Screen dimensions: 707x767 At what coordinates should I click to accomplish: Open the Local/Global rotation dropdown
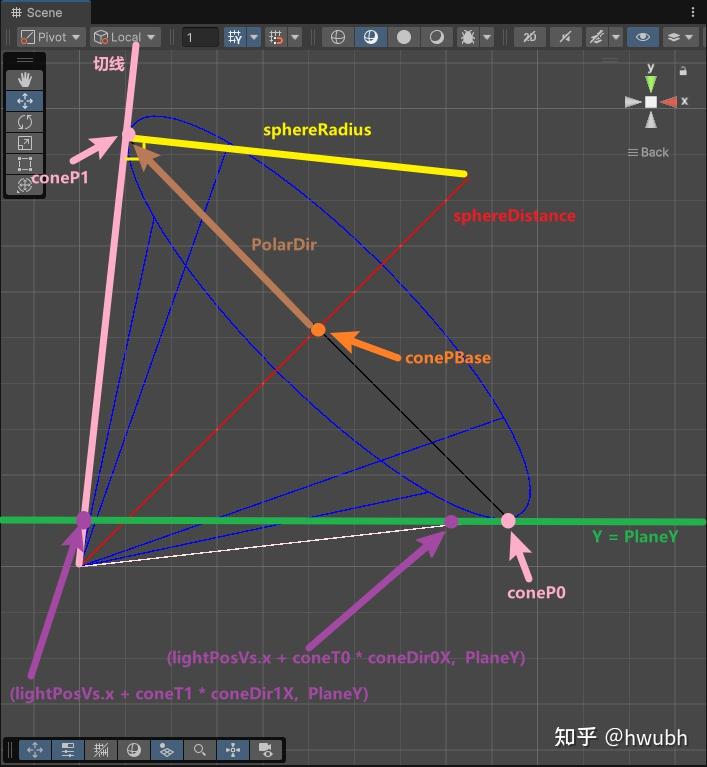click(x=125, y=37)
